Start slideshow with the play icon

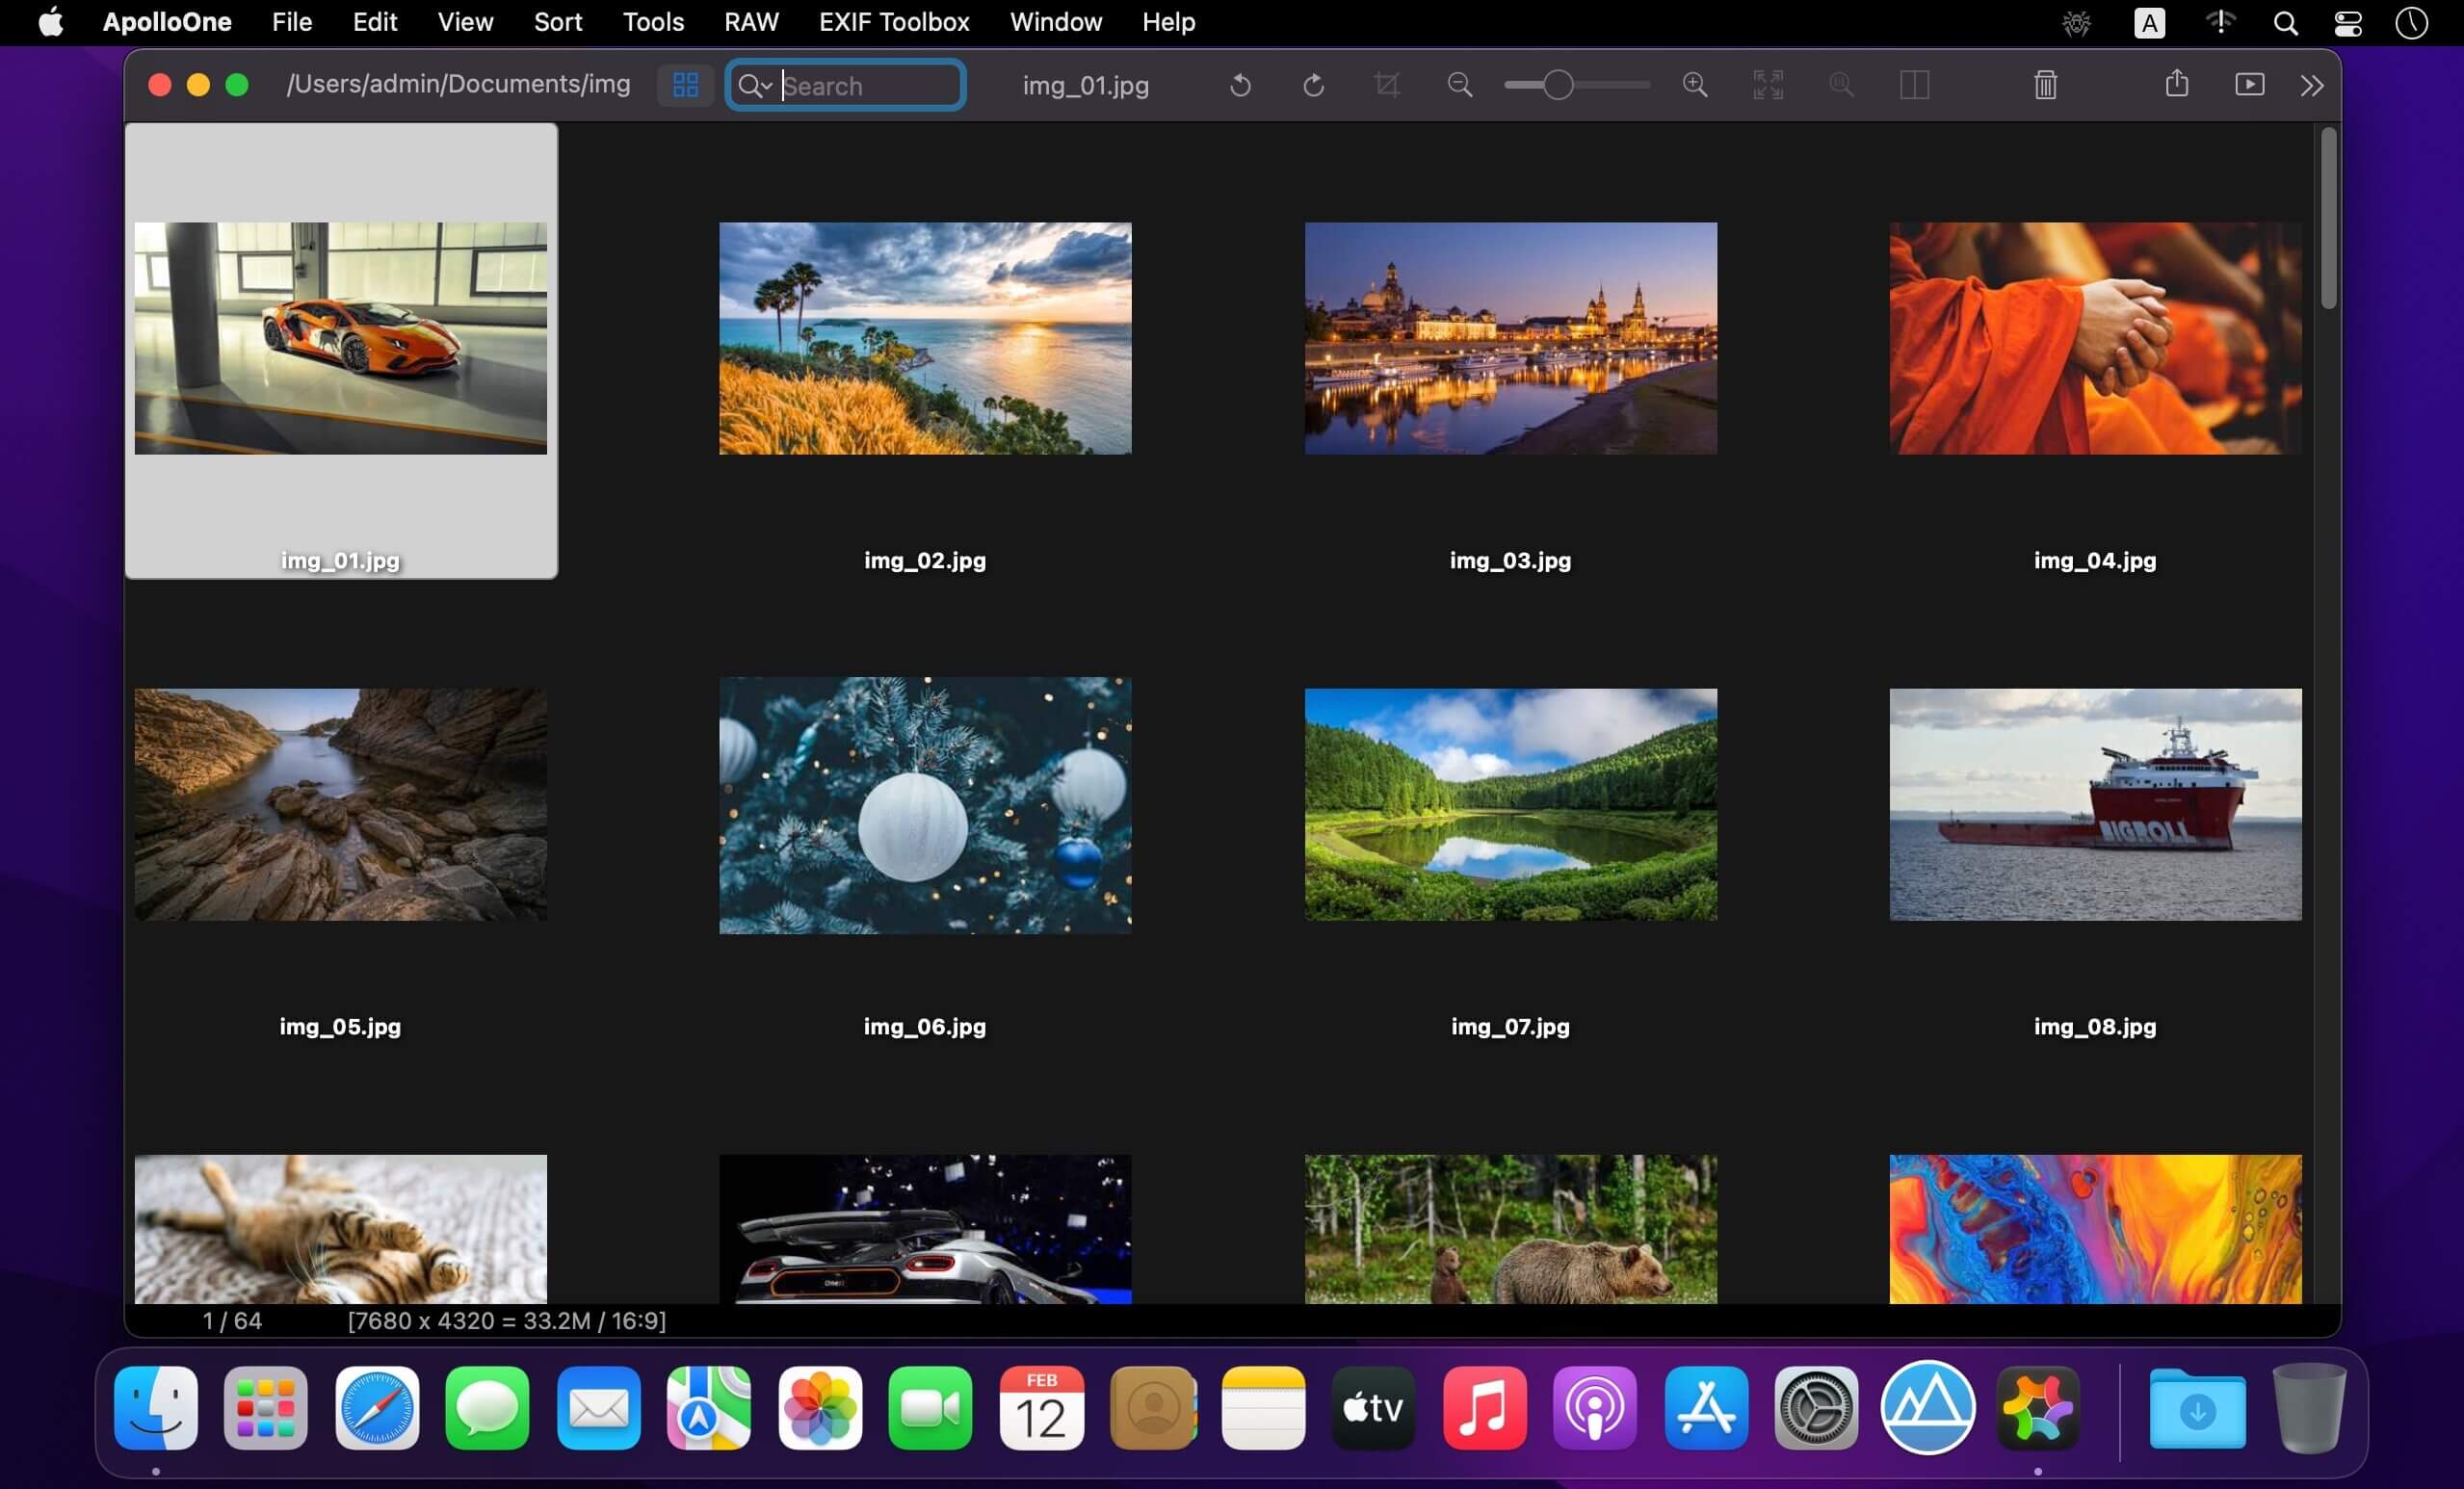click(x=2250, y=84)
